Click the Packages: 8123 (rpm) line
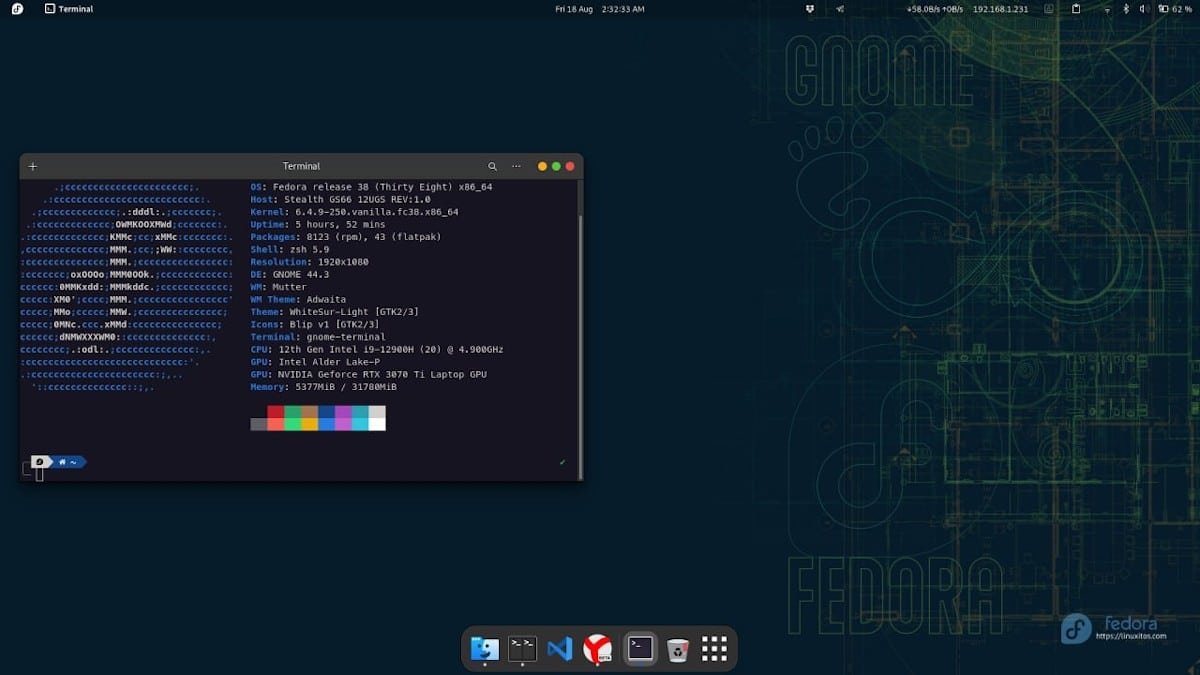This screenshot has height=675, width=1200. 346,237
